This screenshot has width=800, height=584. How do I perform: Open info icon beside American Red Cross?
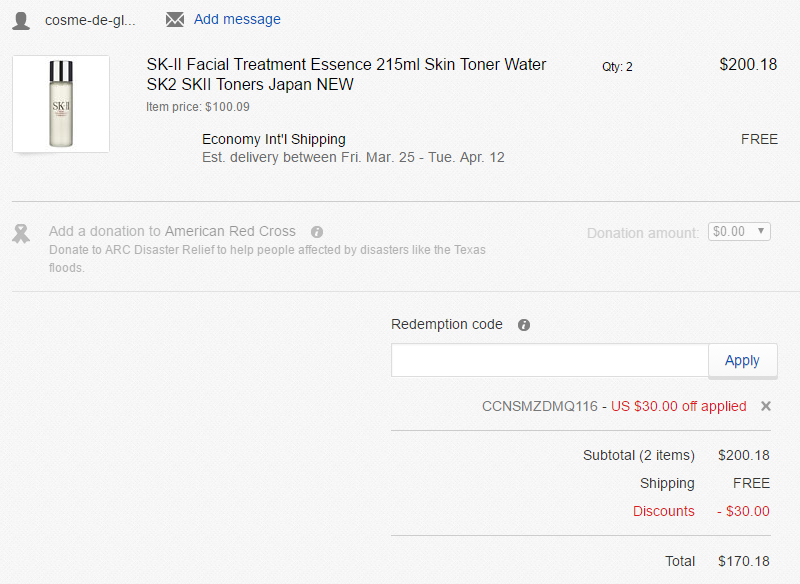(x=317, y=232)
